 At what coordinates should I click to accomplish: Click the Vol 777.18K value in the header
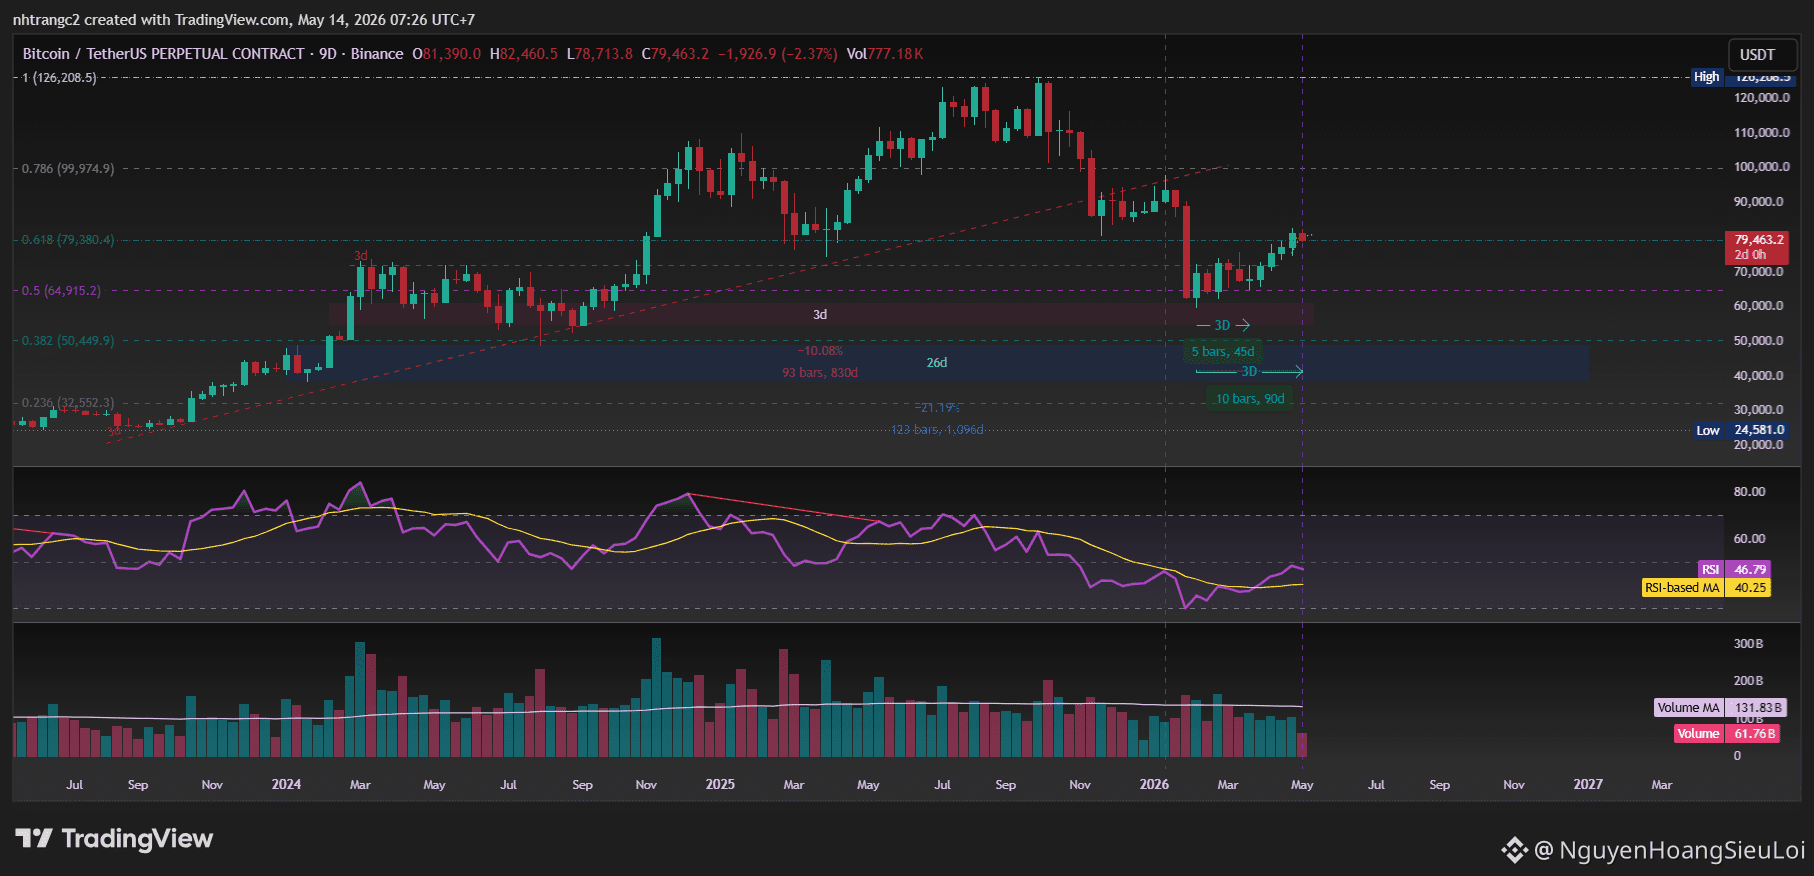[x=885, y=54]
